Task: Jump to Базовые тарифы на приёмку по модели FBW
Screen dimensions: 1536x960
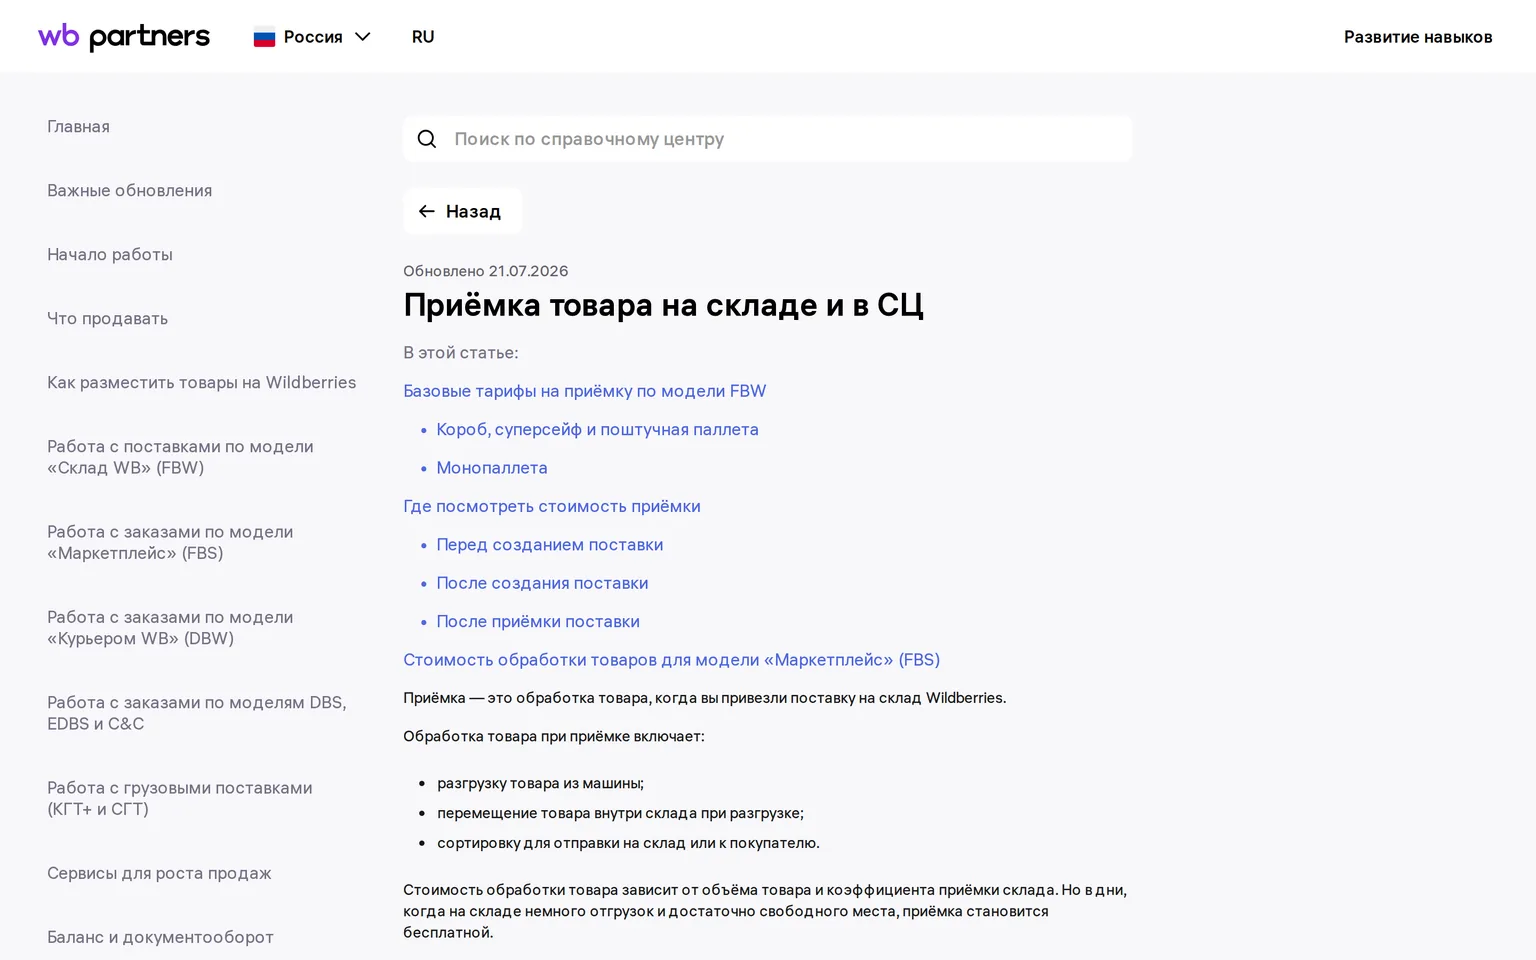Action: point(584,391)
